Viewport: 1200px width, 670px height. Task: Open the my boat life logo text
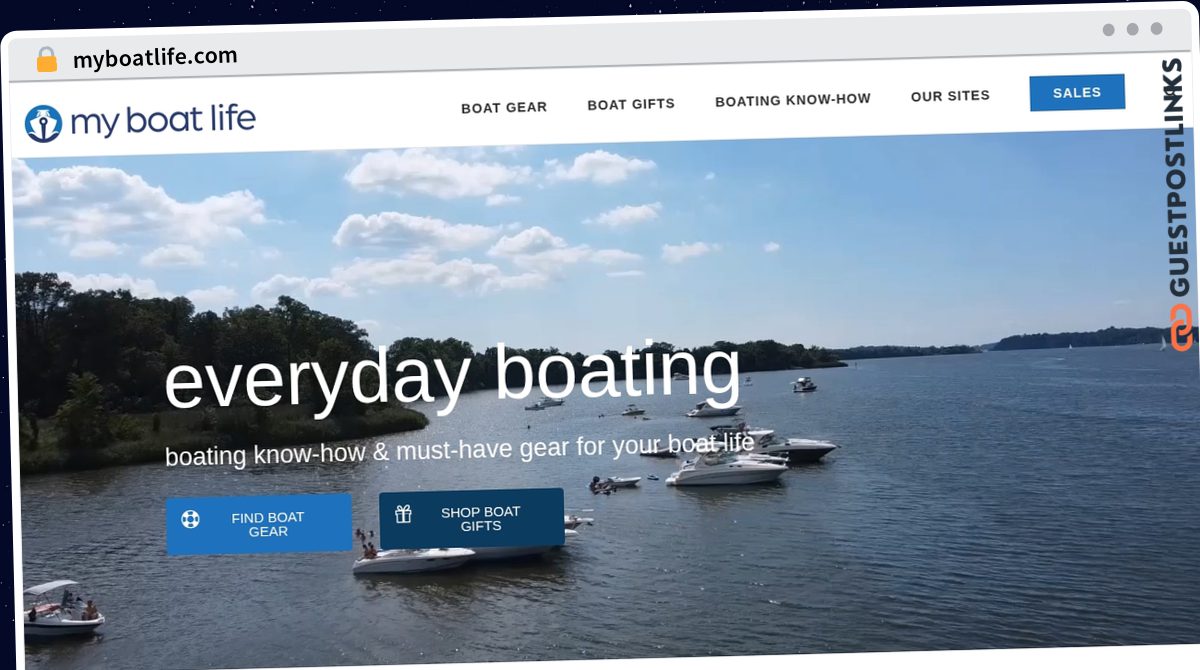point(163,121)
